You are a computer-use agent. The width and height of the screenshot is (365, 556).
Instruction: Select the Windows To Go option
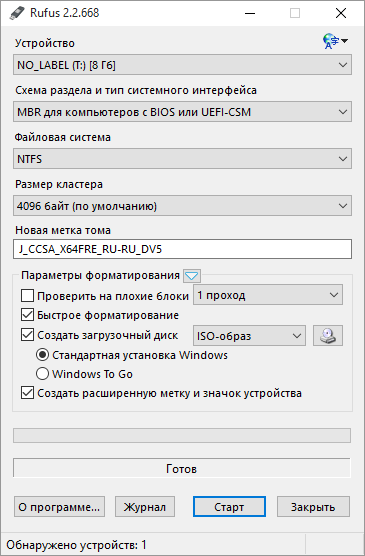(x=42, y=374)
